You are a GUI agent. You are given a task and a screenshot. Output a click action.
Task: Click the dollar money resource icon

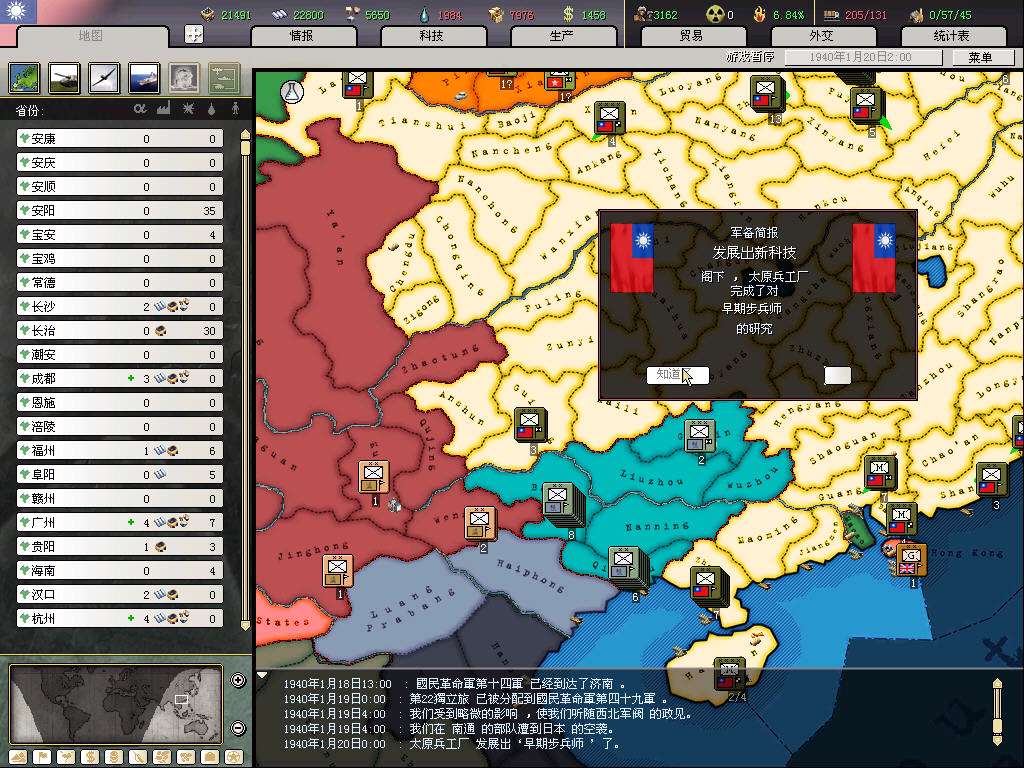(x=568, y=14)
